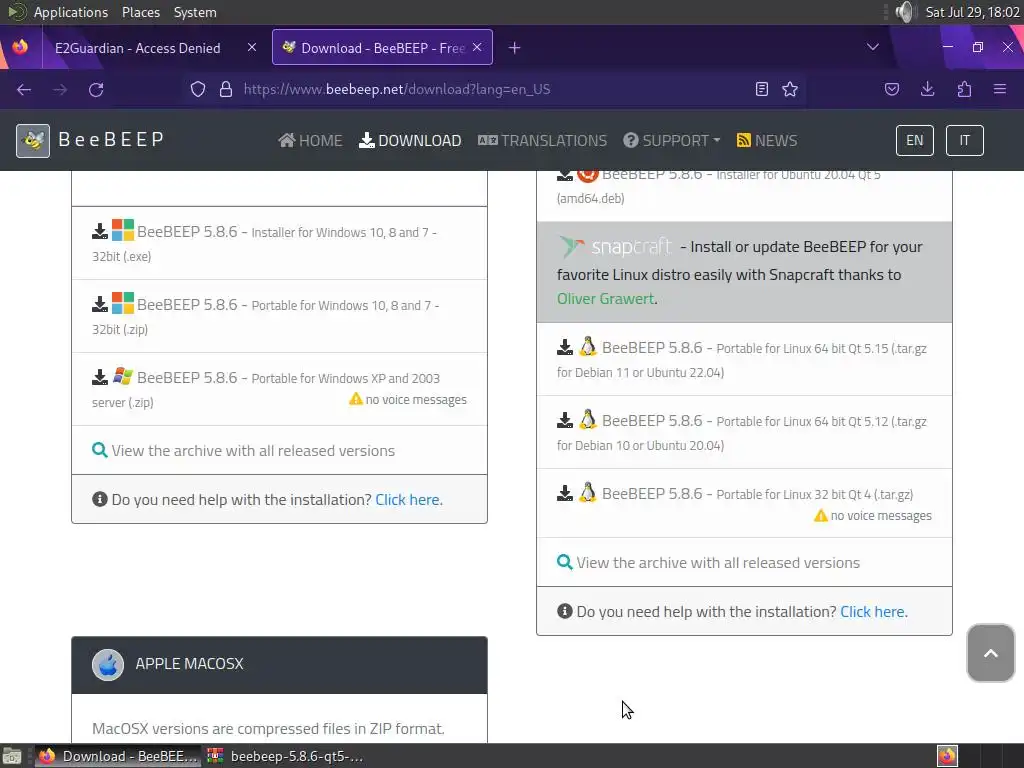This screenshot has height=768, width=1024.
Task: Bookmark this page with the star icon
Action: [x=790, y=89]
